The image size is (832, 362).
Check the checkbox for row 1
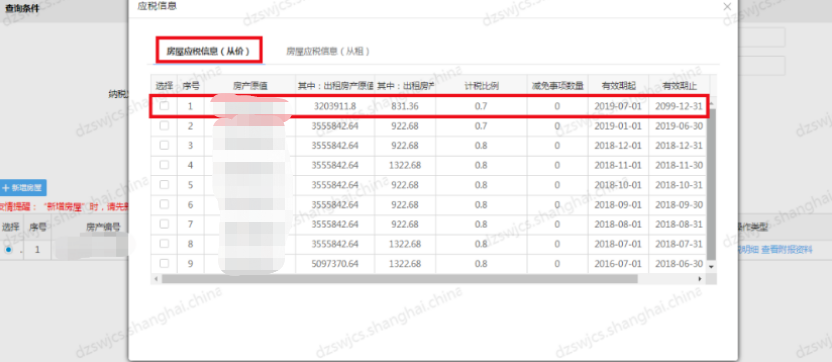(164, 106)
